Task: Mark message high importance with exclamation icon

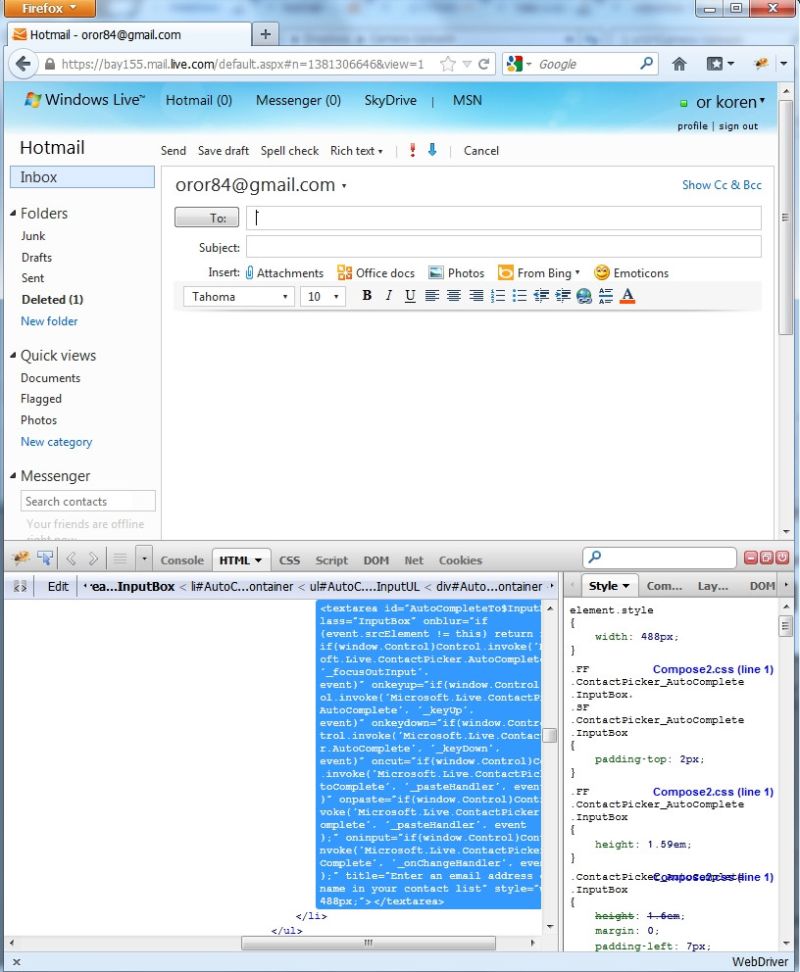Action: pos(412,150)
